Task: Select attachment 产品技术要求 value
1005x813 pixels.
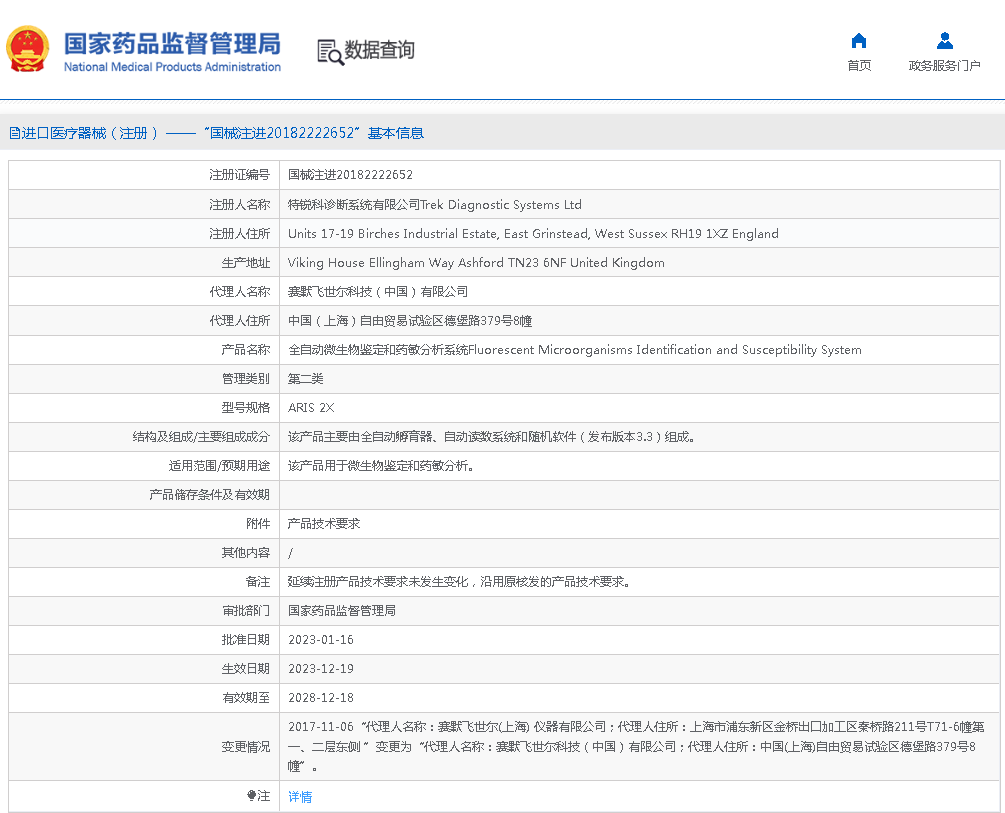Action: pos(324,524)
